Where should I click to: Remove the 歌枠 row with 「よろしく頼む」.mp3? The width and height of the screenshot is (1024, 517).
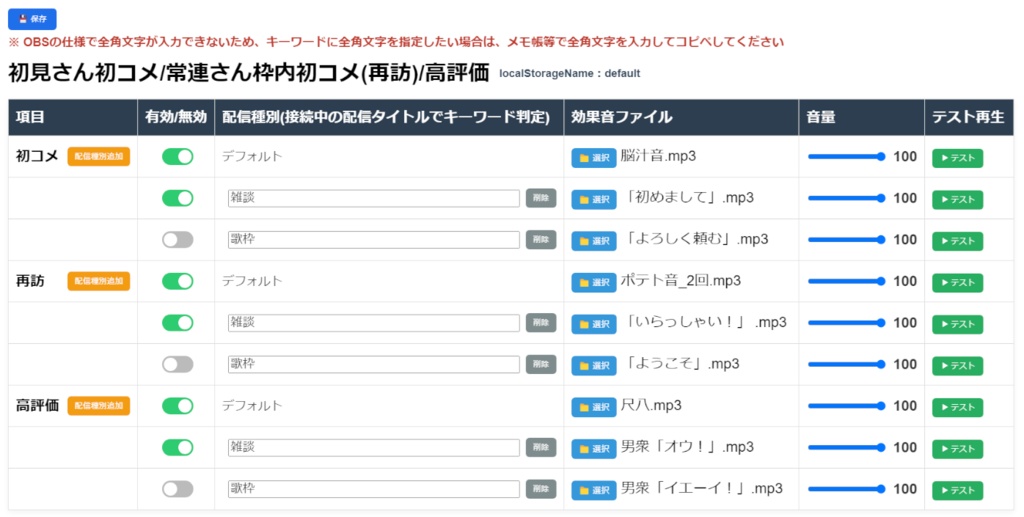point(541,240)
